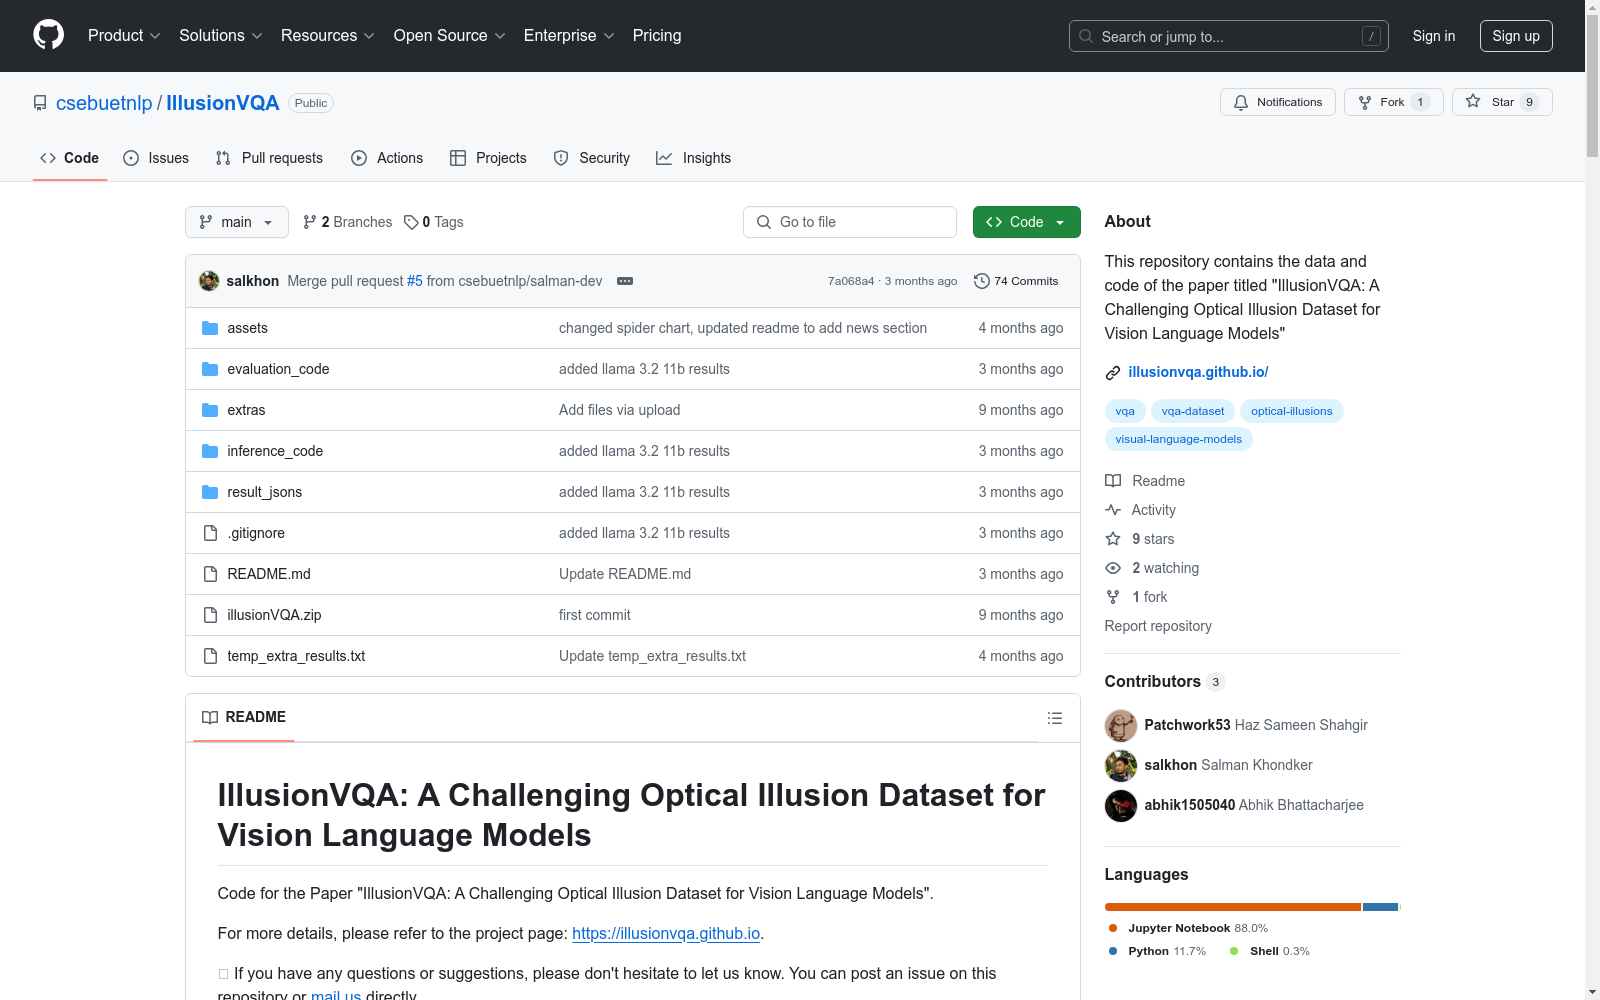This screenshot has height=1000, width=1600.
Task: Switch to the Actions tab
Action: point(387,158)
